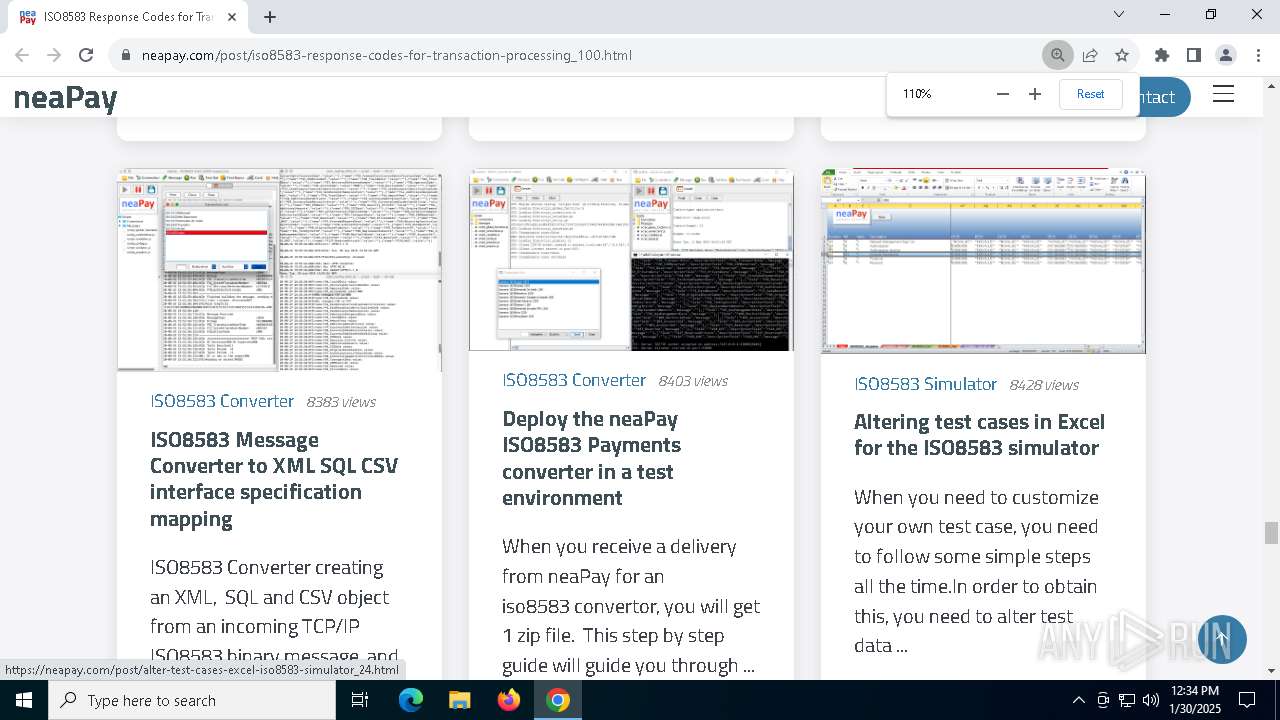Launch Firefox from taskbar
Viewport: 1280px width, 720px height.
509,700
